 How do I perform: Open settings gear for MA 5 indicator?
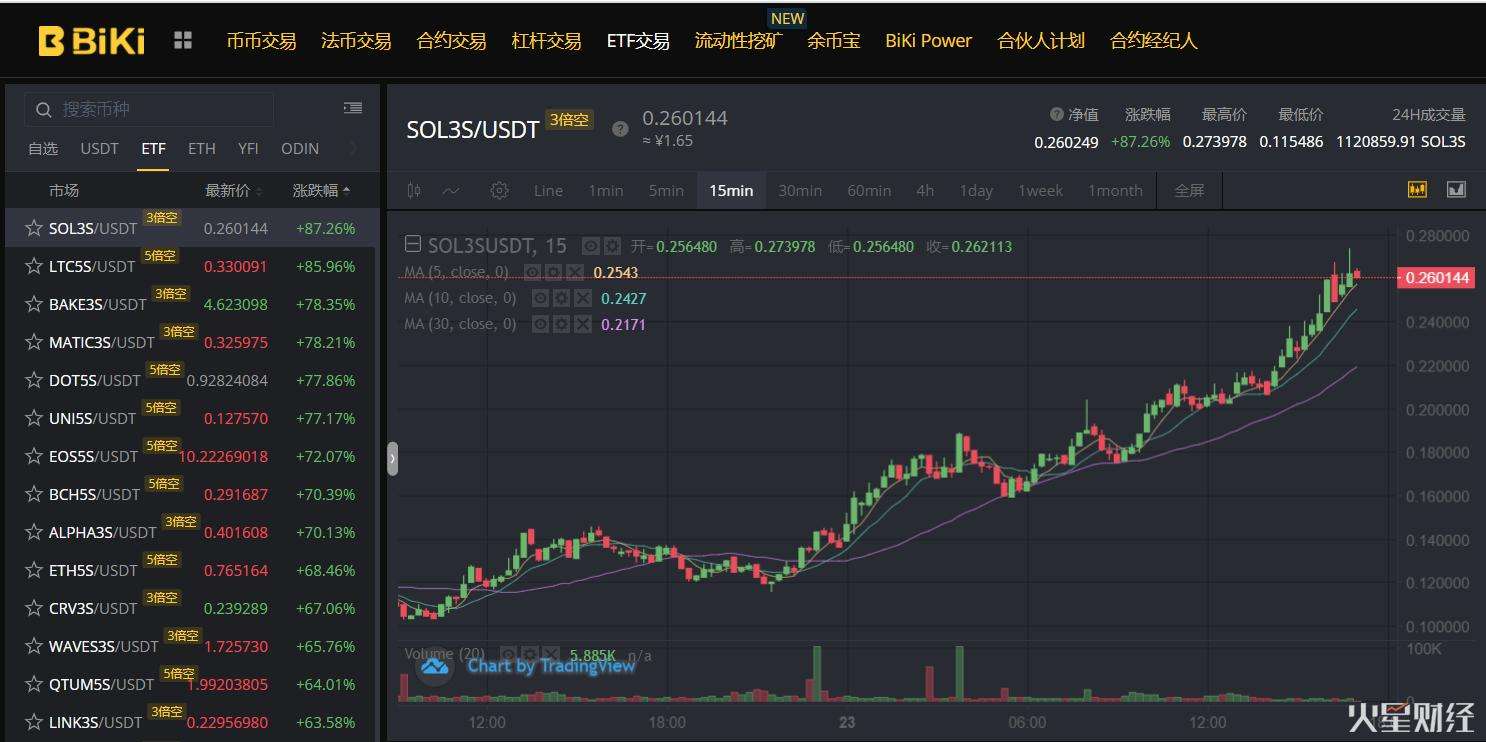tap(553, 272)
